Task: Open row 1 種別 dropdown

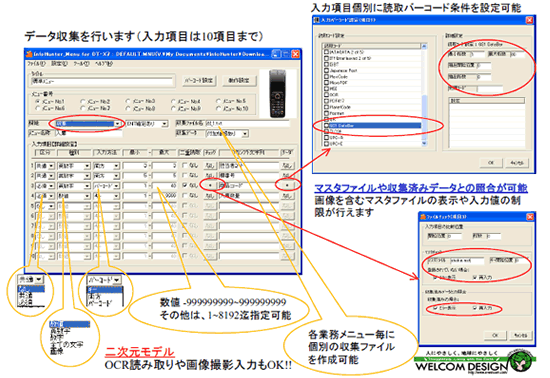Action: tap(74, 166)
